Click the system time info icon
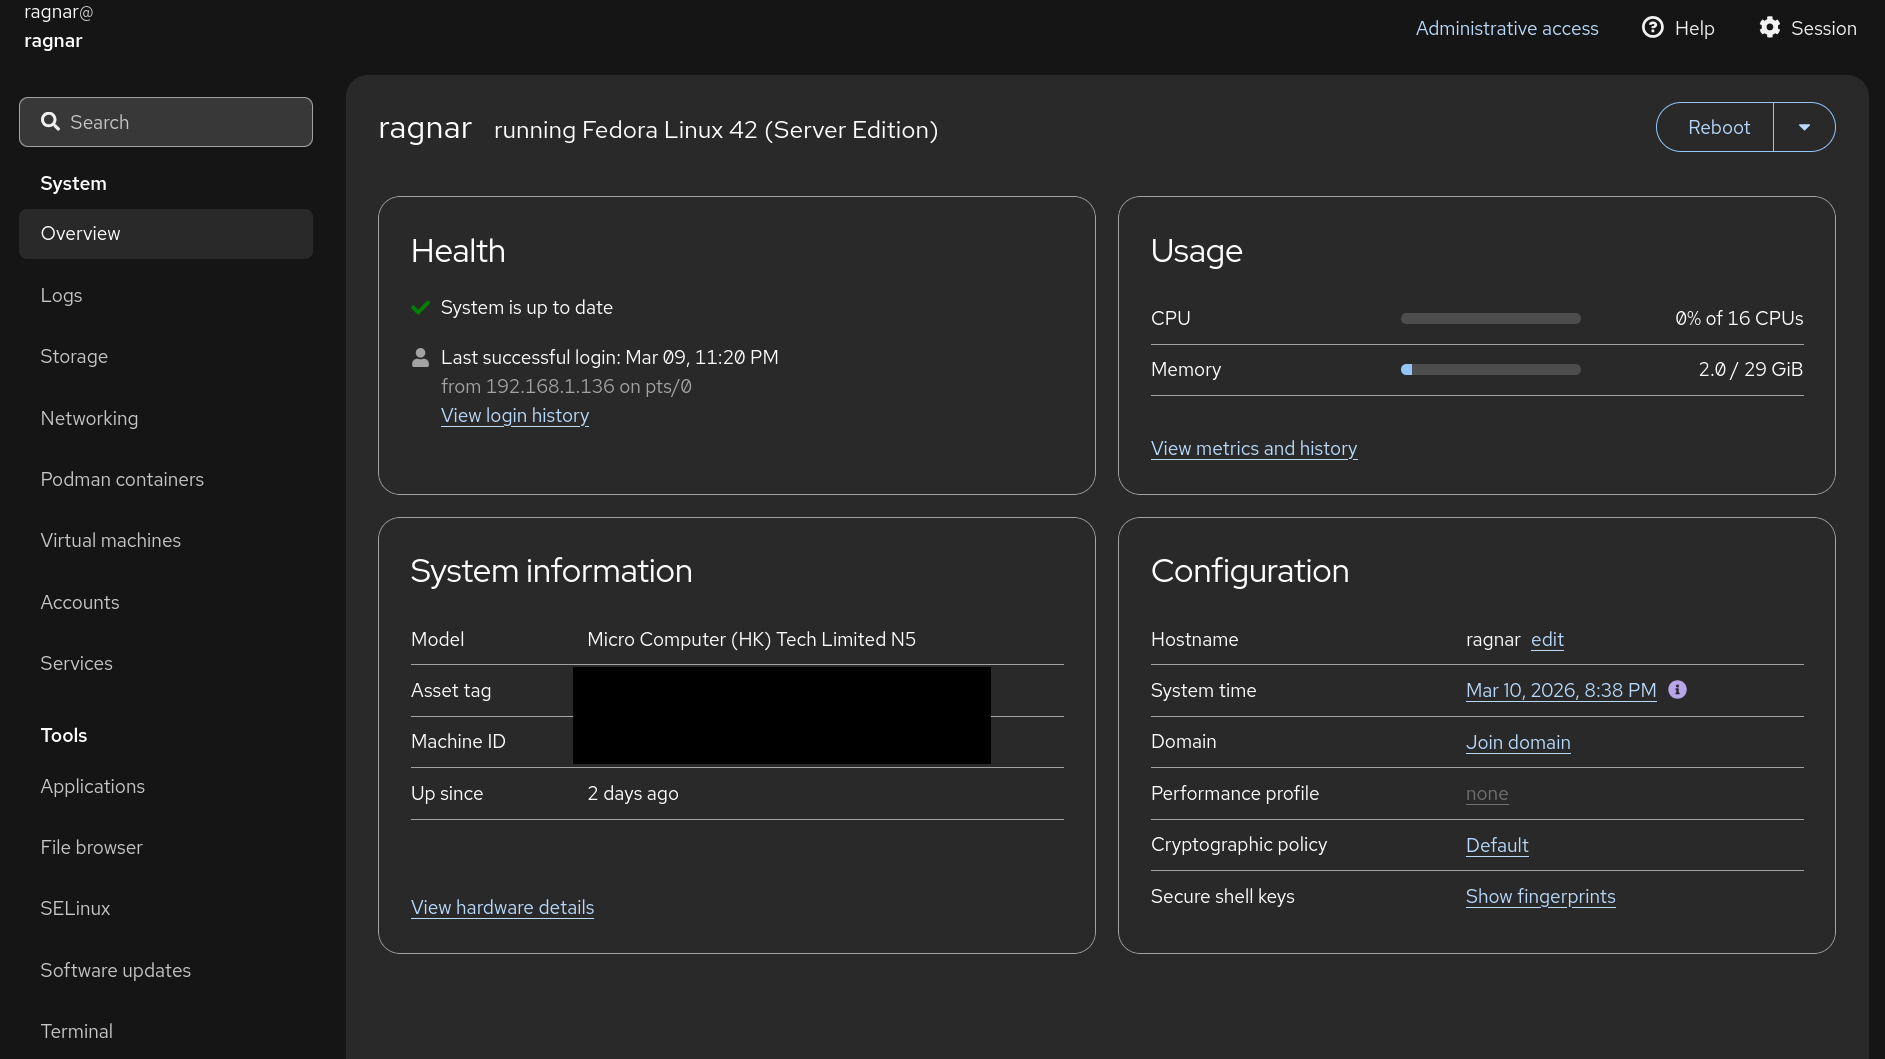The width and height of the screenshot is (1885, 1059). coord(1677,690)
